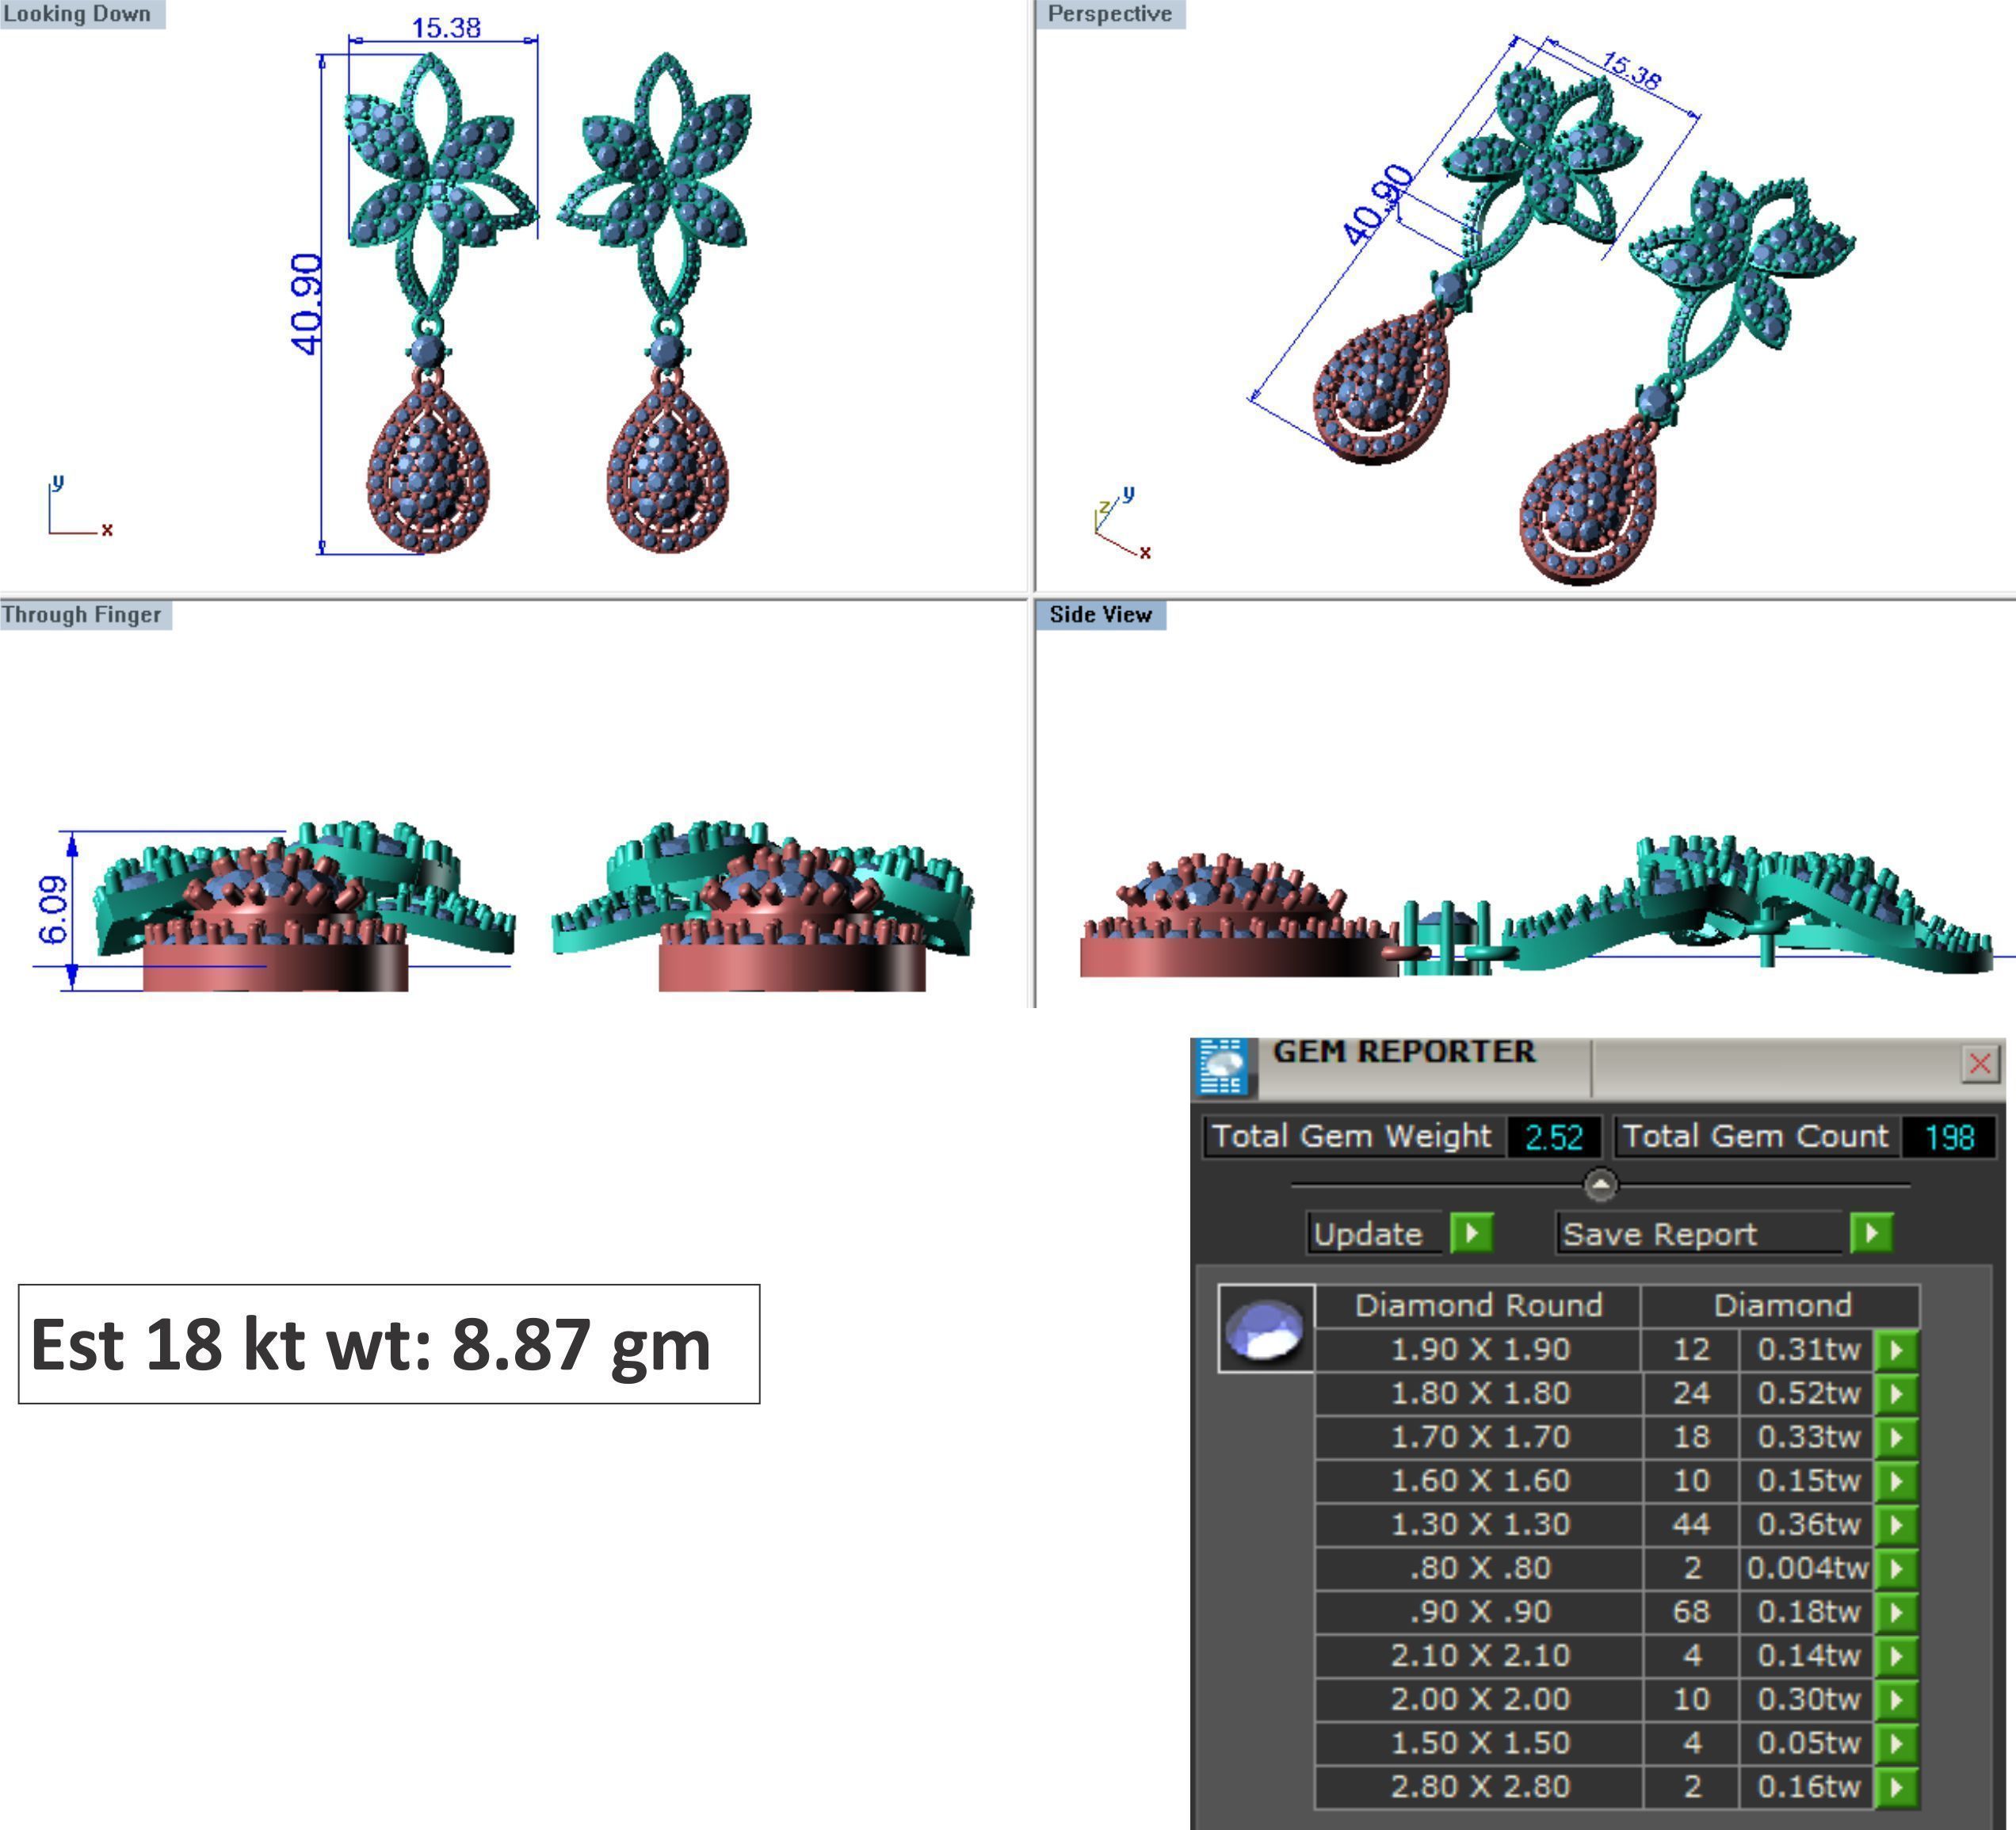Click the Diamond material column header
Image resolution: width=2016 pixels, height=1830 pixels.
[1782, 1306]
